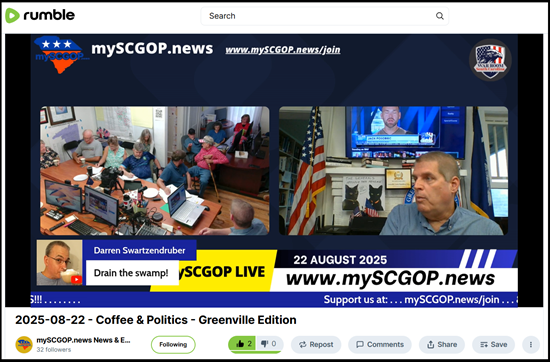Screen dimensions: 550x362
Task: Open mySCGOP.news channel avatar
Action: tap(24, 344)
